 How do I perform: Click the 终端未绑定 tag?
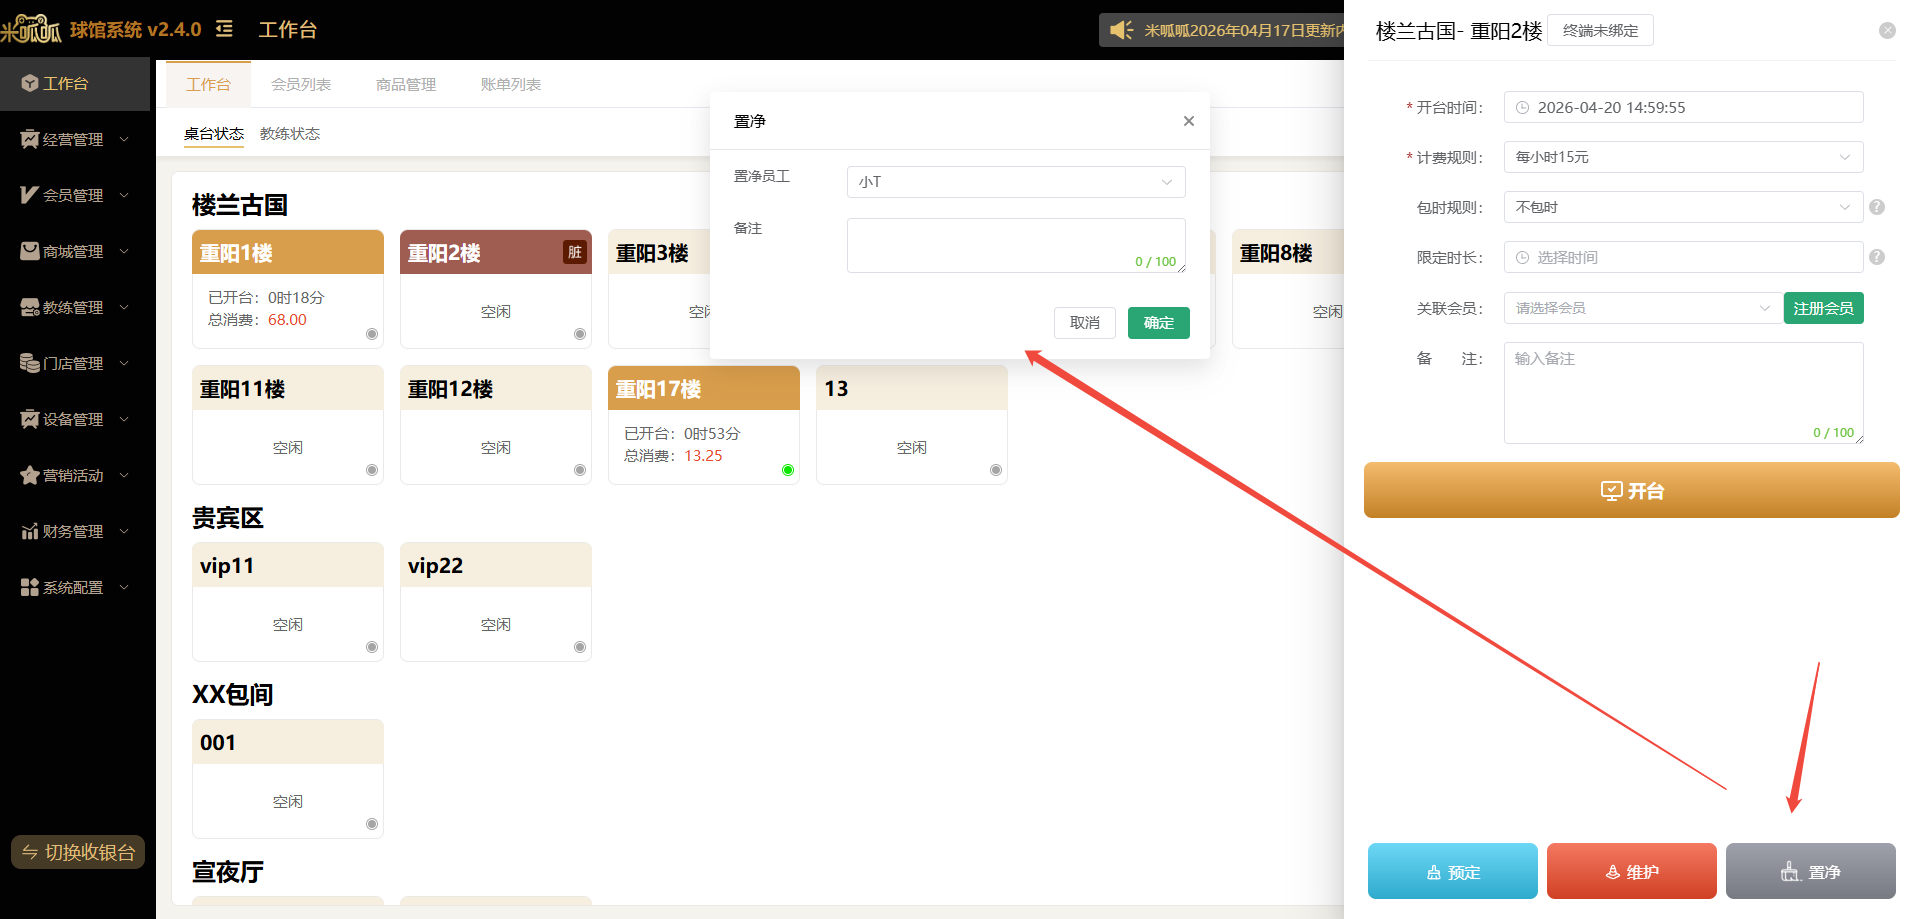(x=1601, y=30)
